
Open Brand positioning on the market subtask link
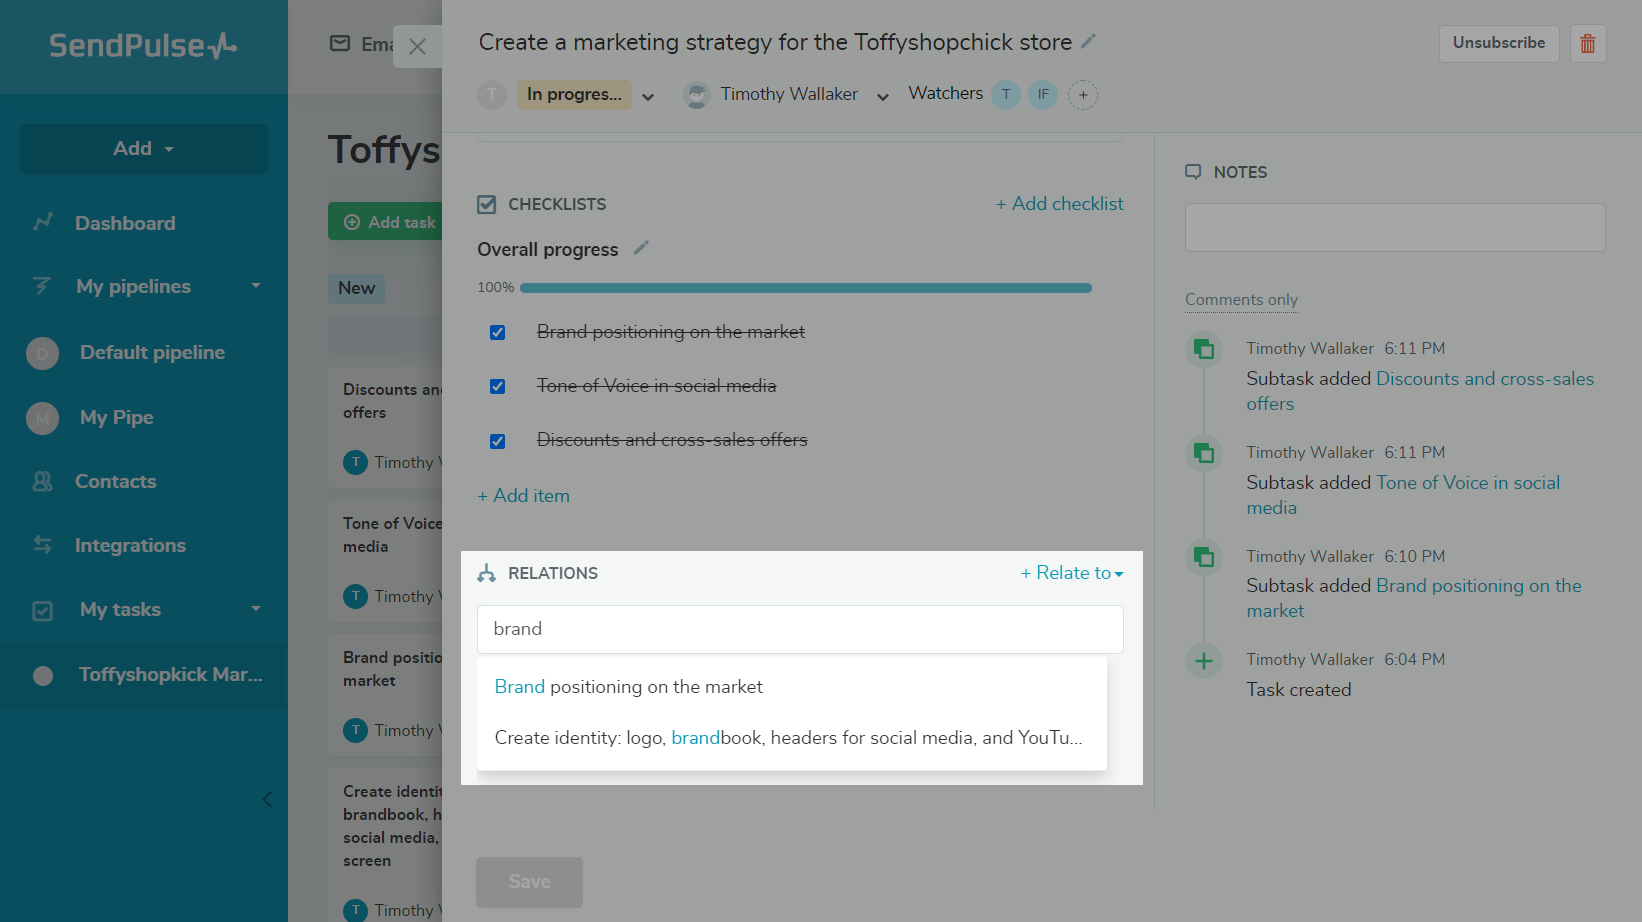[1414, 598]
